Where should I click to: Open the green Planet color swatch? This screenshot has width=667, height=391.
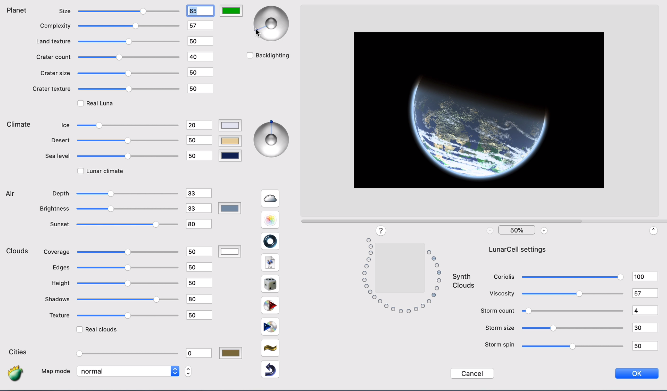231,11
